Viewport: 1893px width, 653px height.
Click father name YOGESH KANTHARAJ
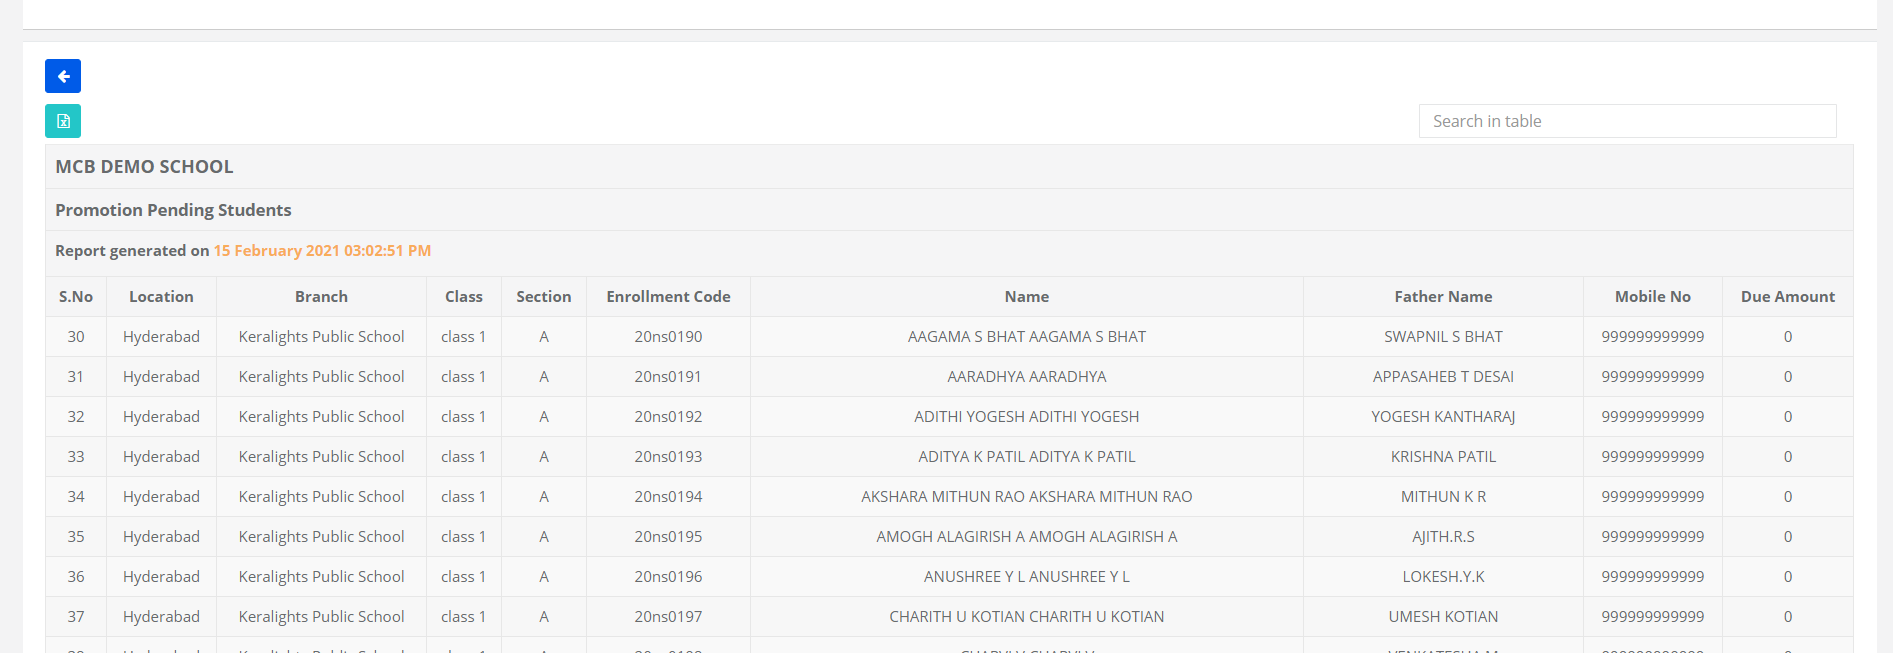pyautogui.click(x=1443, y=417)
